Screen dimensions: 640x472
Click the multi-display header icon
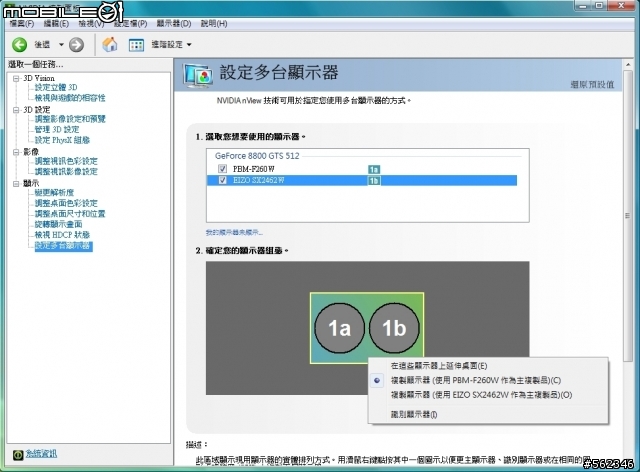(198, 76)
